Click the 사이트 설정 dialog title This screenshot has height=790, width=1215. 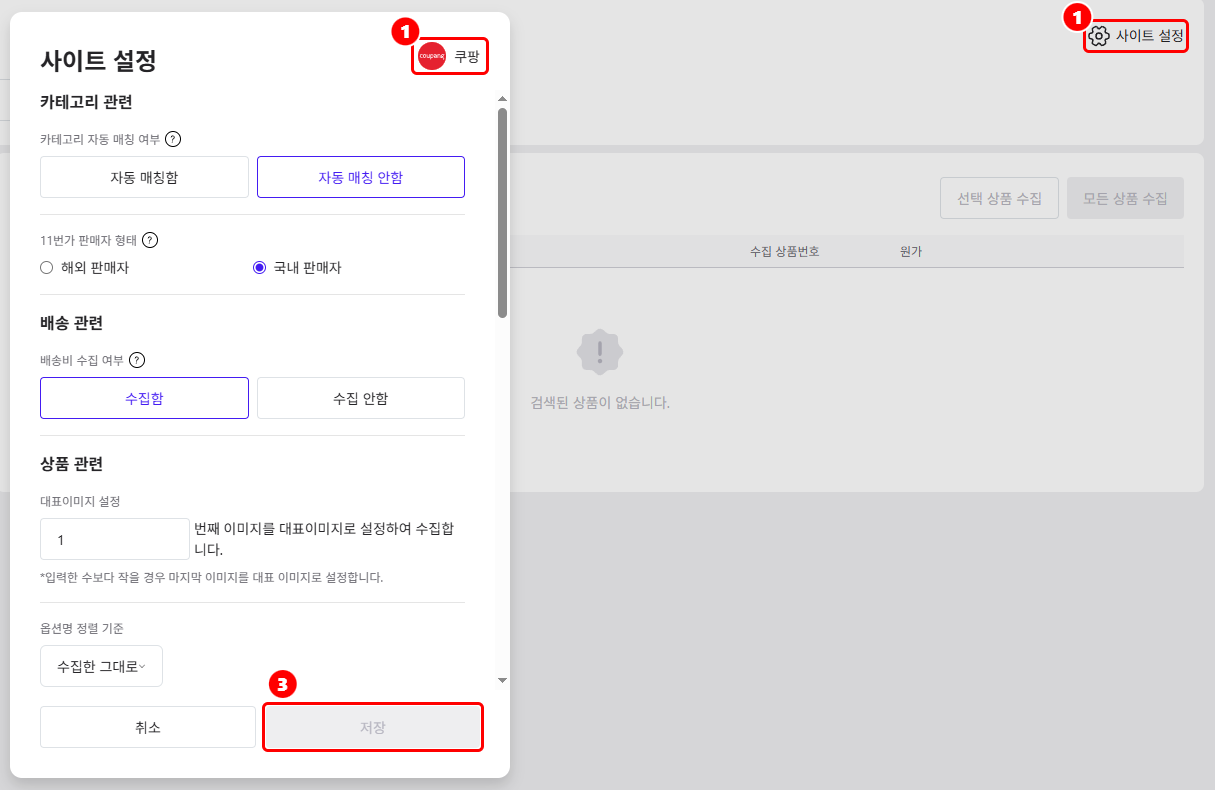click(98, 60)
